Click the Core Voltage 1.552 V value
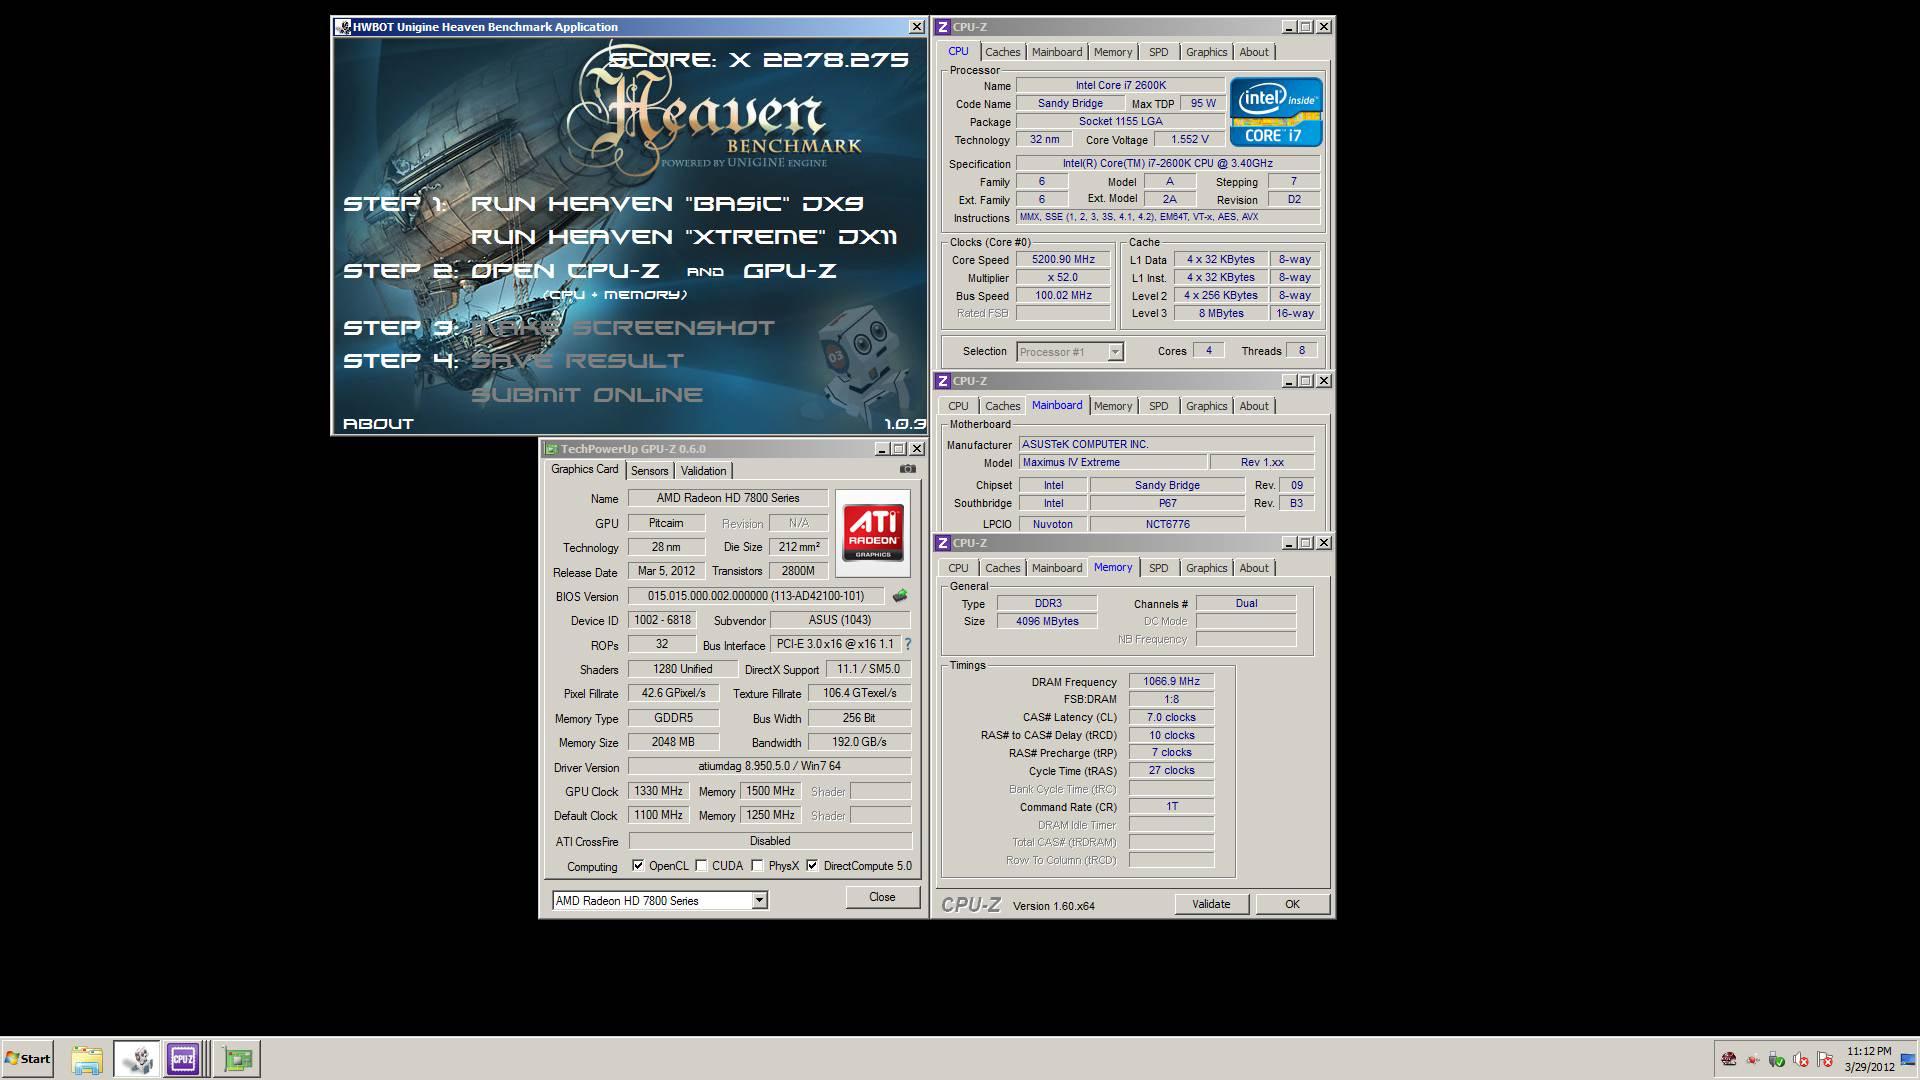1920x1080 pixels. pyautogui.click(x=1189, y=139)
